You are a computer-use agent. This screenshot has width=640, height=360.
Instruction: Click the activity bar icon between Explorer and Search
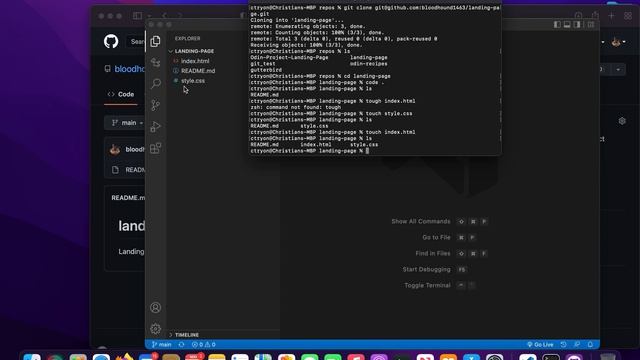156,62
